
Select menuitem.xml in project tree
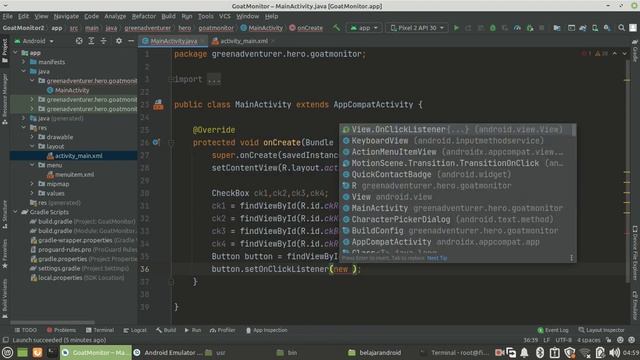click(x=74, y=174)
